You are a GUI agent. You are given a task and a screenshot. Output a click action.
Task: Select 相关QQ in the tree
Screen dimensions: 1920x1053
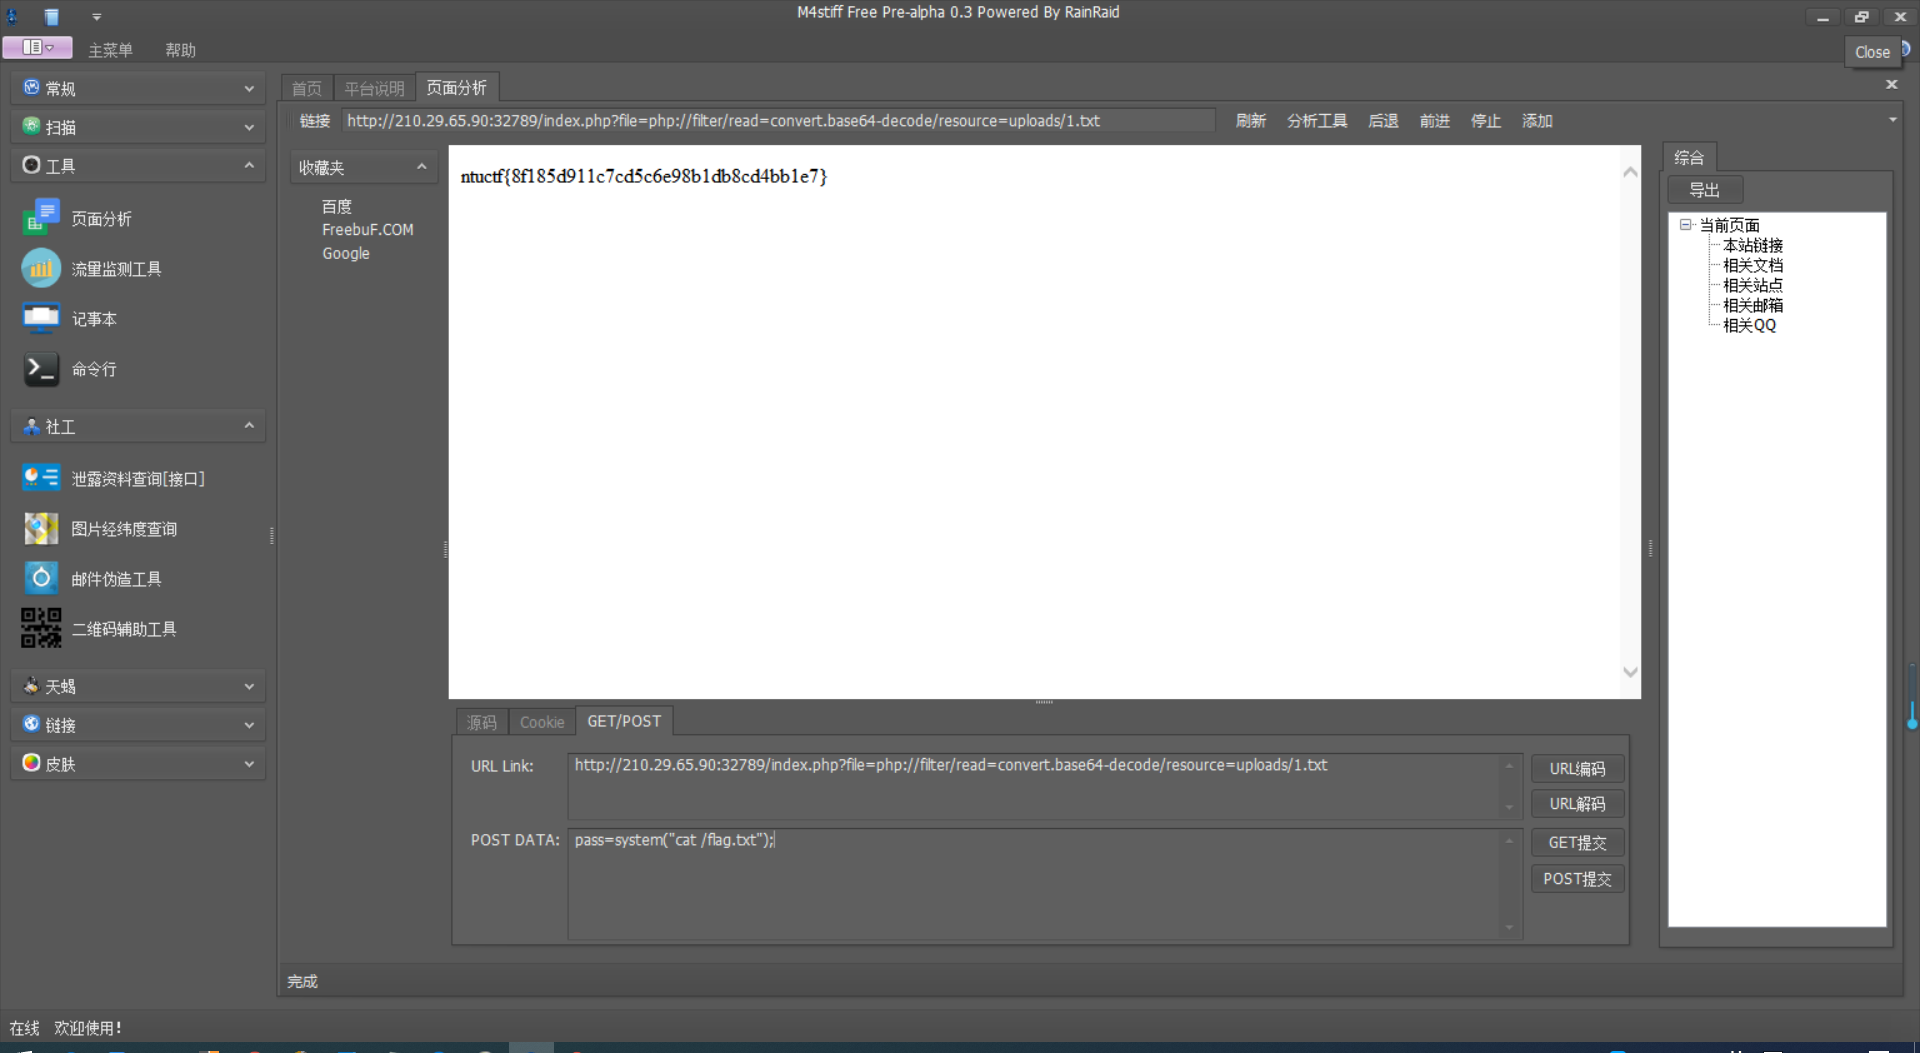(x=1749, y=325)
